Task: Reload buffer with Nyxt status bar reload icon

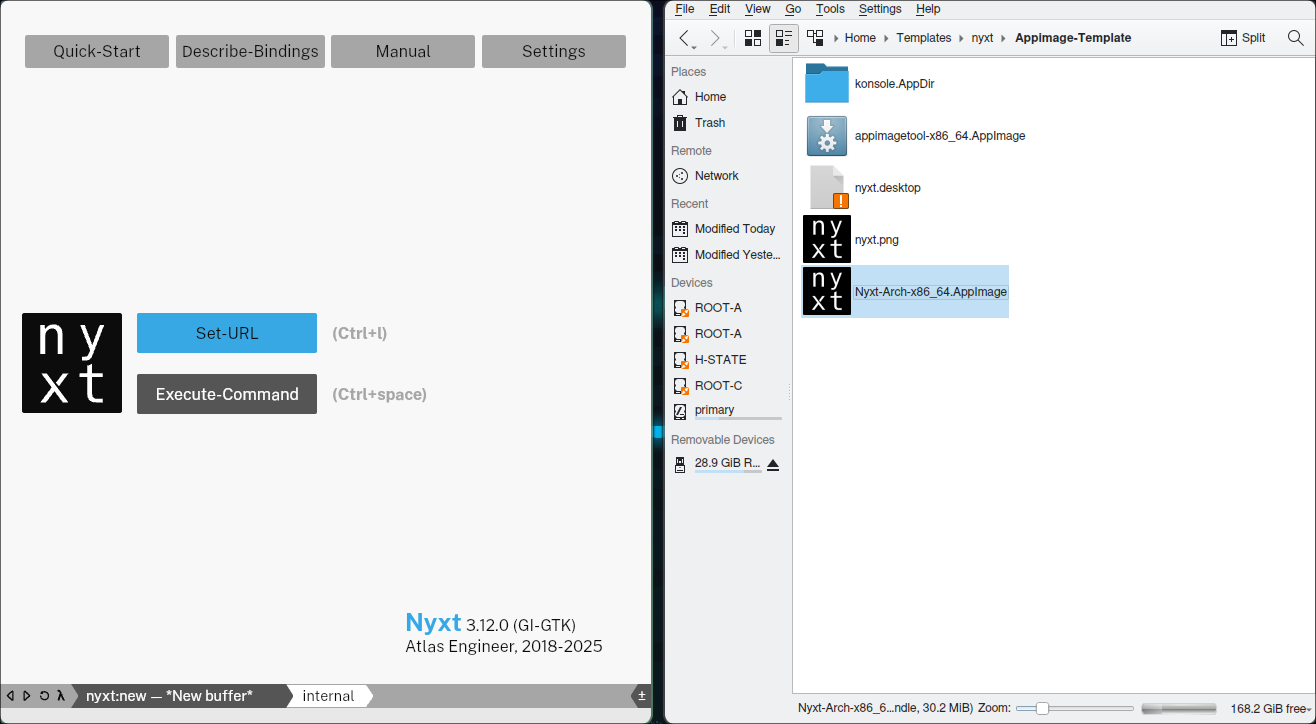Action: pyautogui.click(x=44, y=696)
